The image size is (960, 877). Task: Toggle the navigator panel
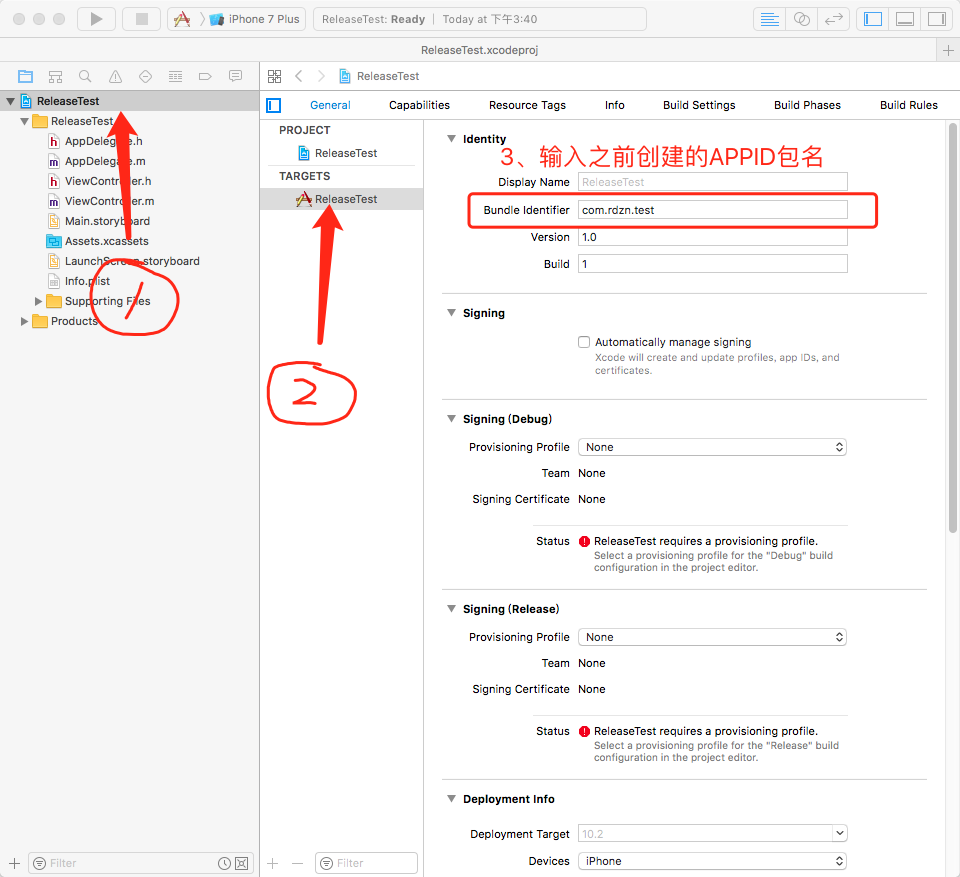(x=872, y=19)
